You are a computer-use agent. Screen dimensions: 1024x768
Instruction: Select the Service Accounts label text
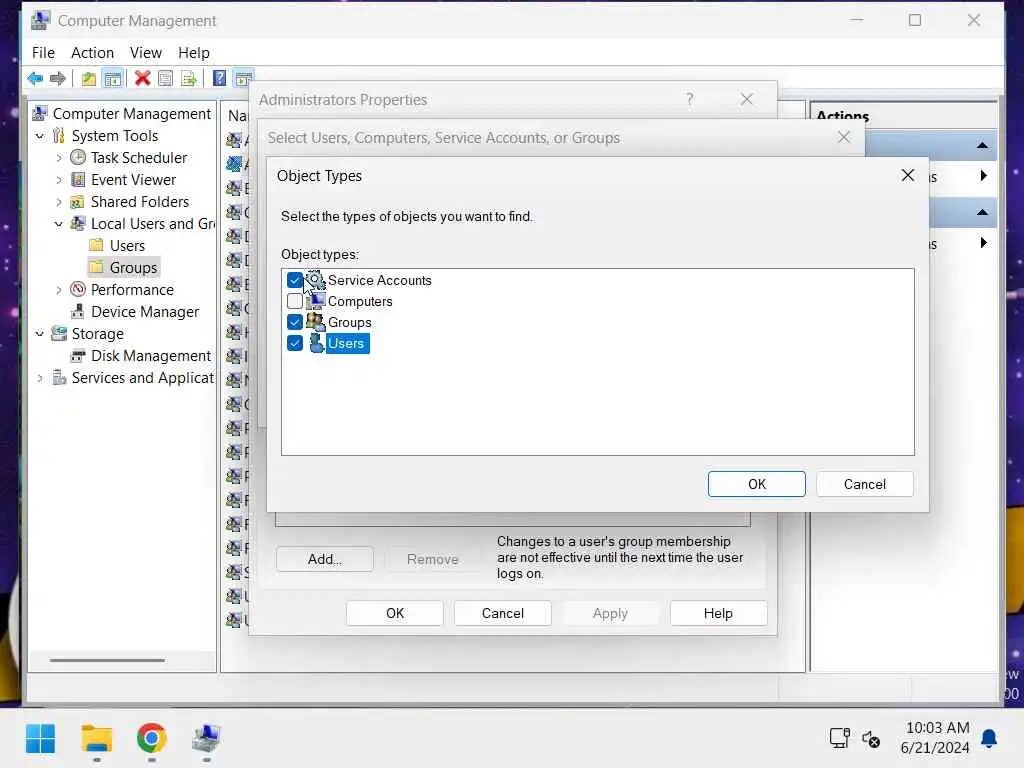pyautogui.click(x=379, y=280)
